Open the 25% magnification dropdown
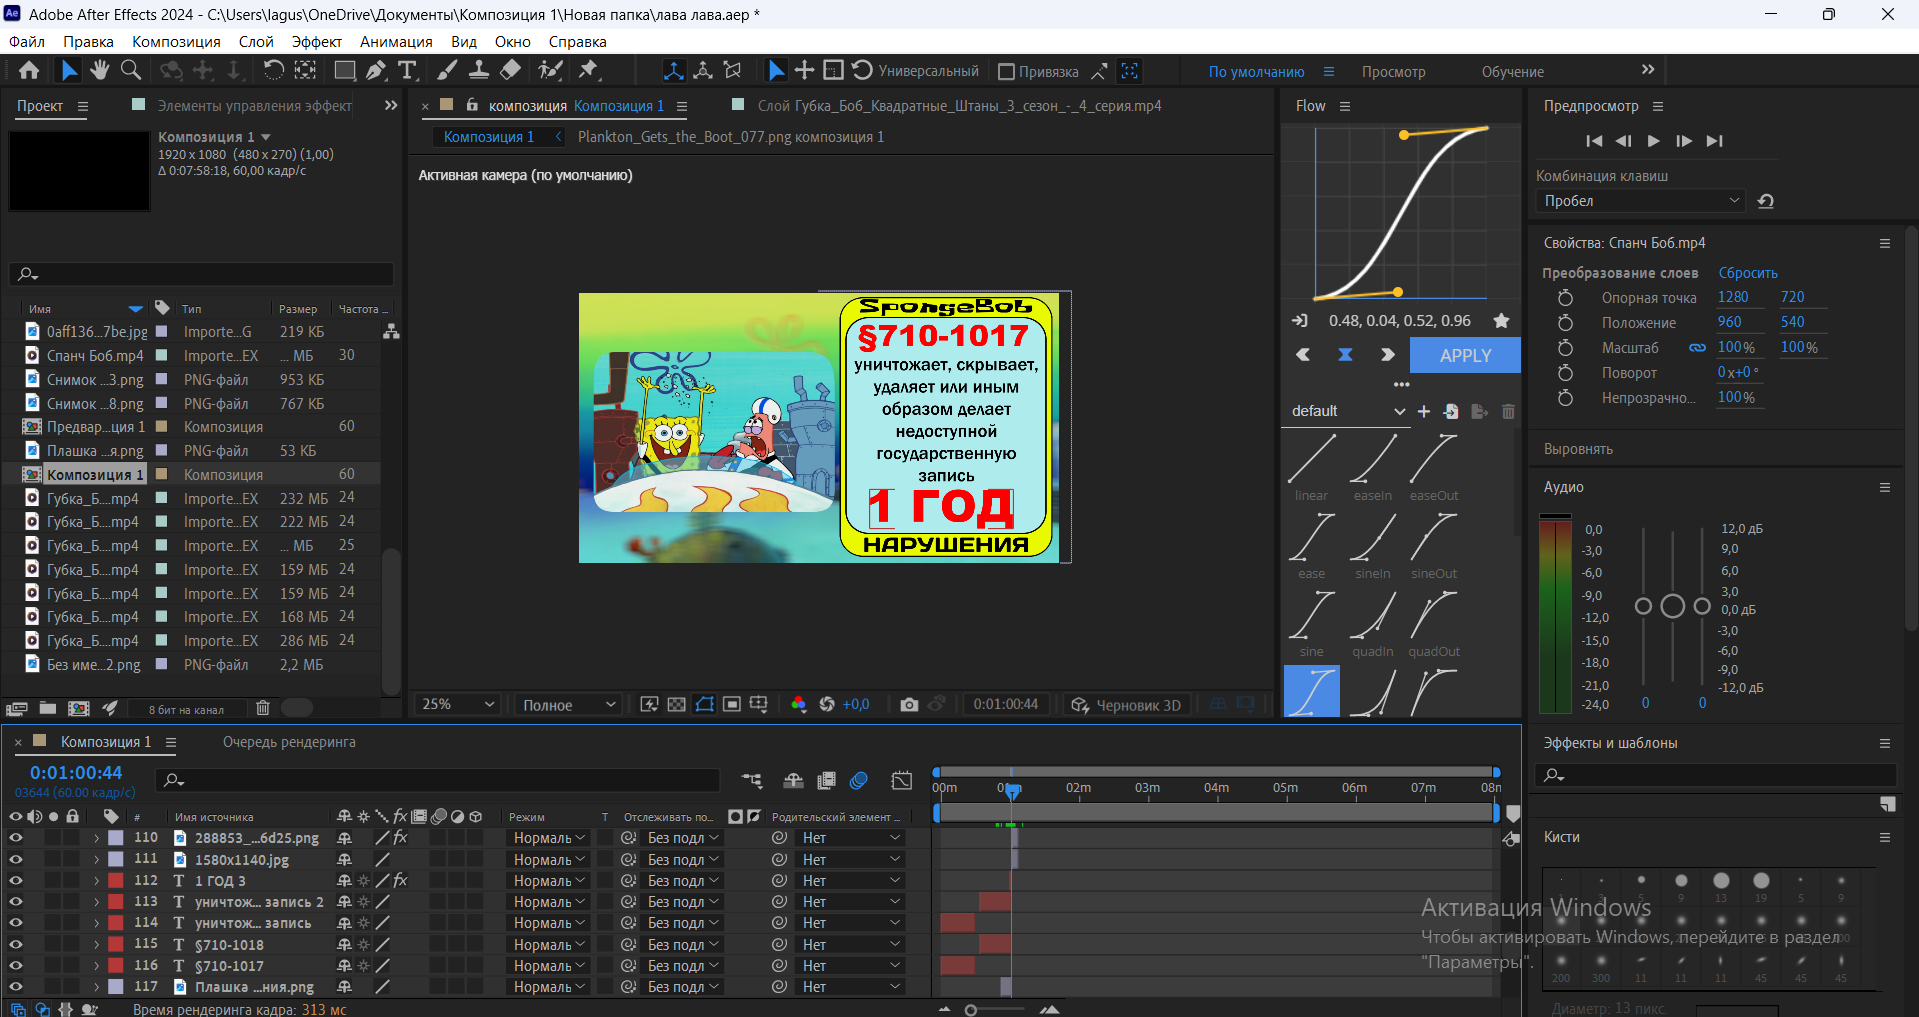The height and width of the screenshot is (1017, 1919). click(458, 705)
